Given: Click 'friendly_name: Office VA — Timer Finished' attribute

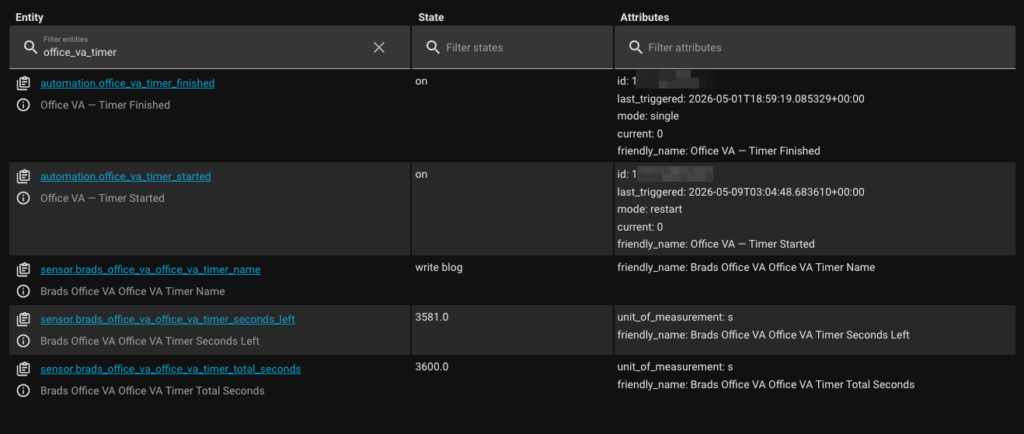Looking at the screenshot, I should (718, 151).
